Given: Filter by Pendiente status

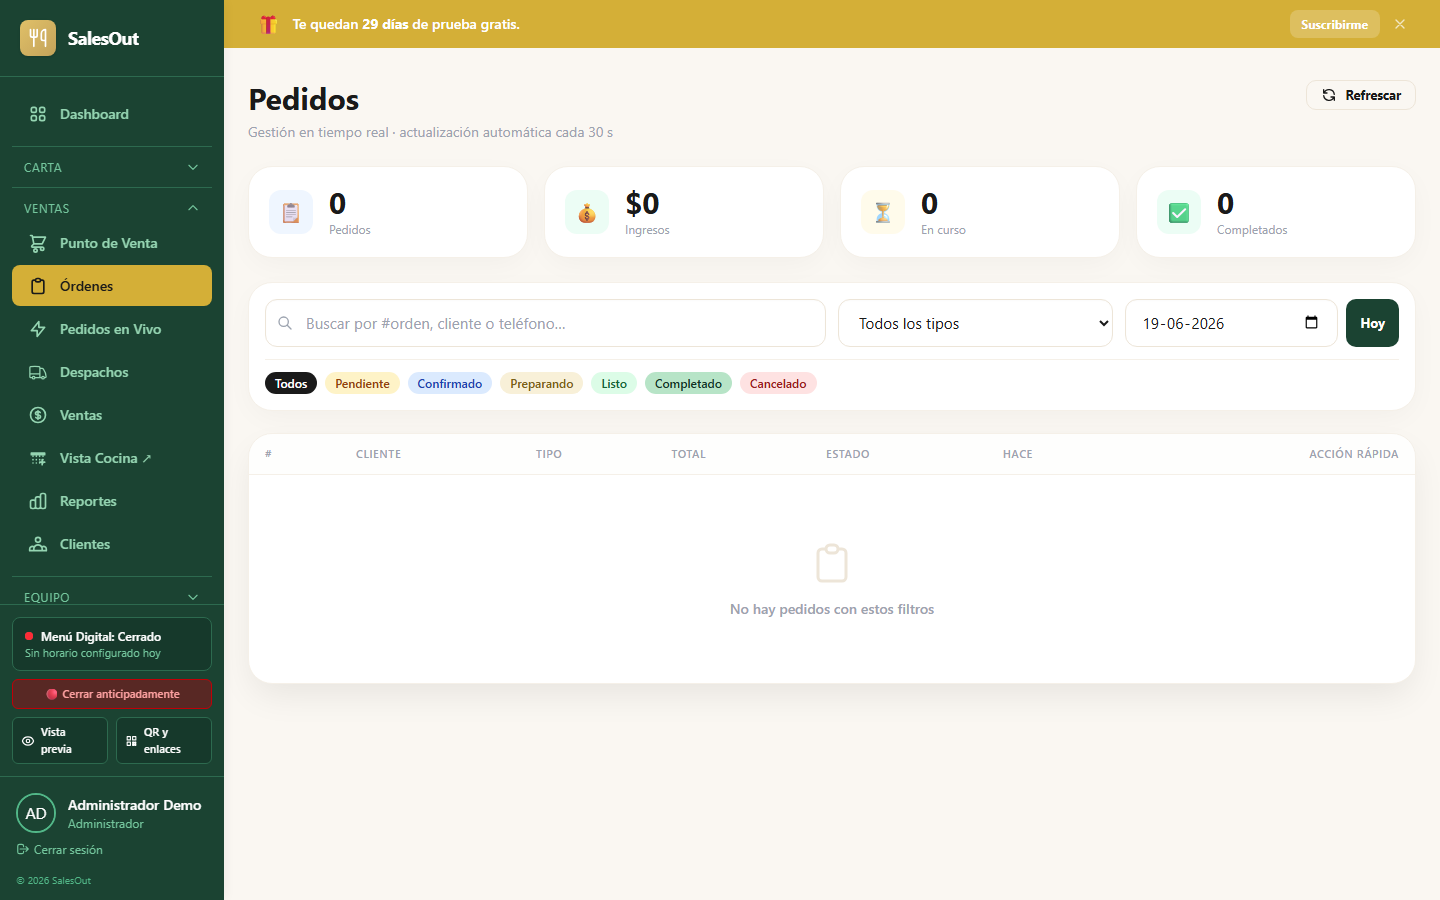Looking at the screenshot, I should tap(362, 383).
